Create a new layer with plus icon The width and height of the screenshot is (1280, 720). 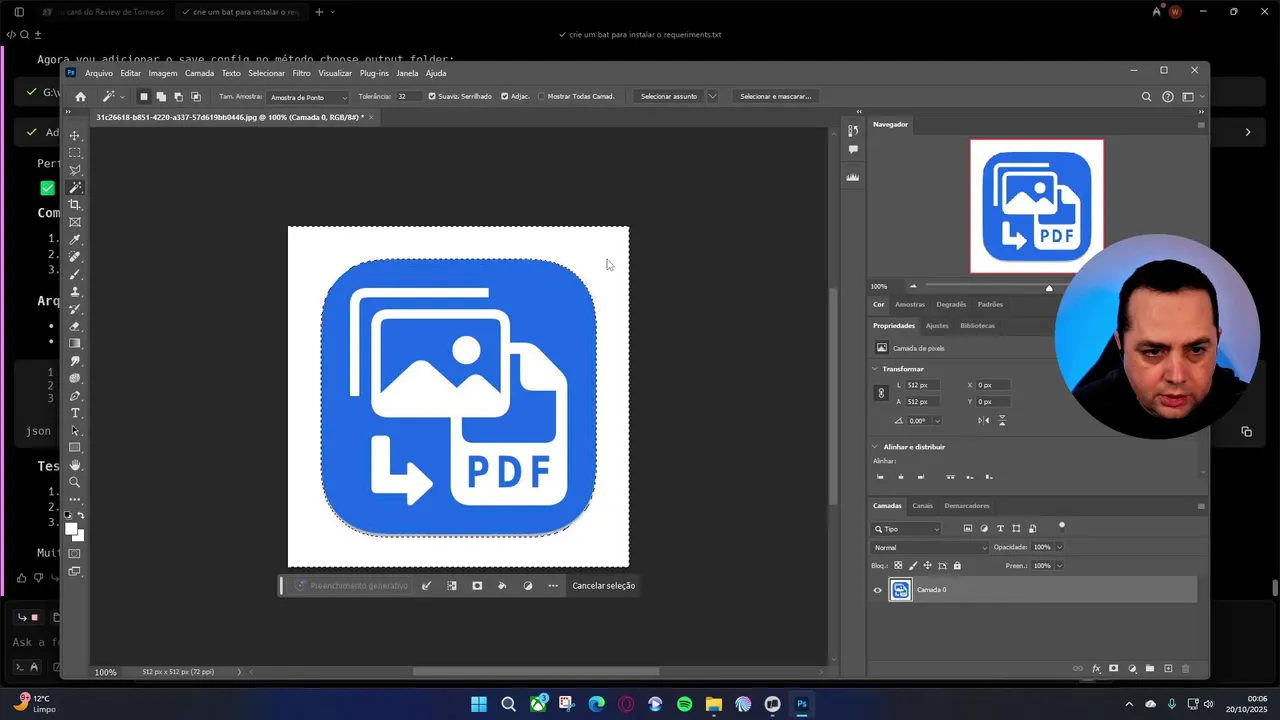click(1168, 668)
